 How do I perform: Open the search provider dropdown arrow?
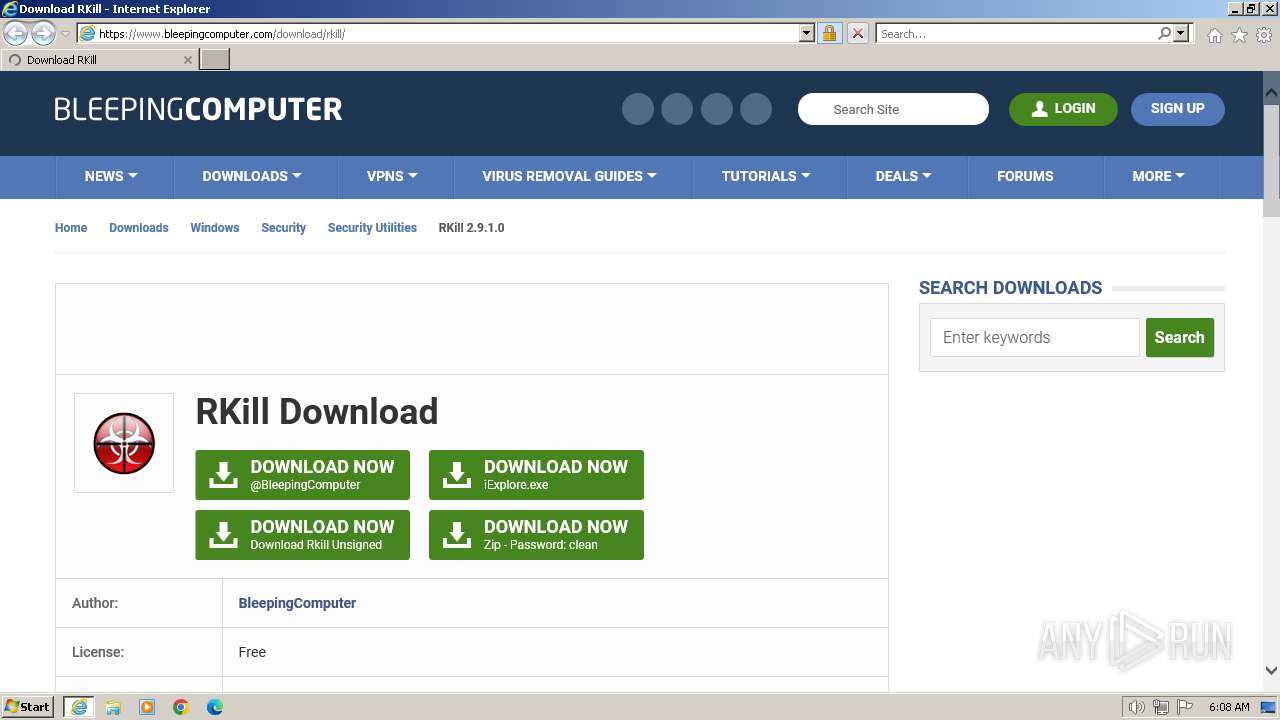pyautogui.click(x=1181, y=33)
